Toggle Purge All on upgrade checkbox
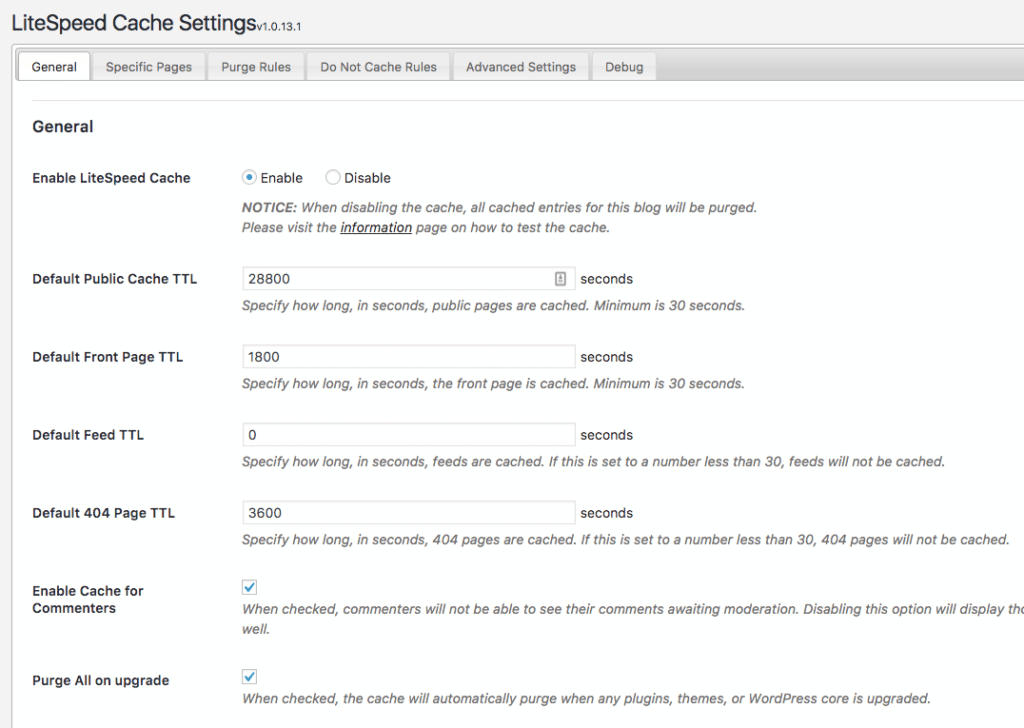 pos(249,676)
